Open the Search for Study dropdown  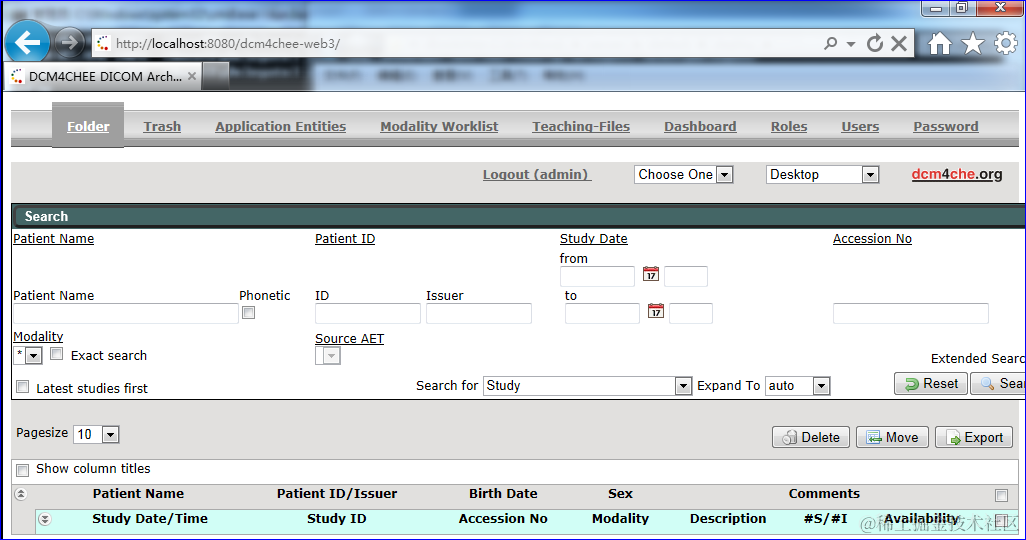587,386
